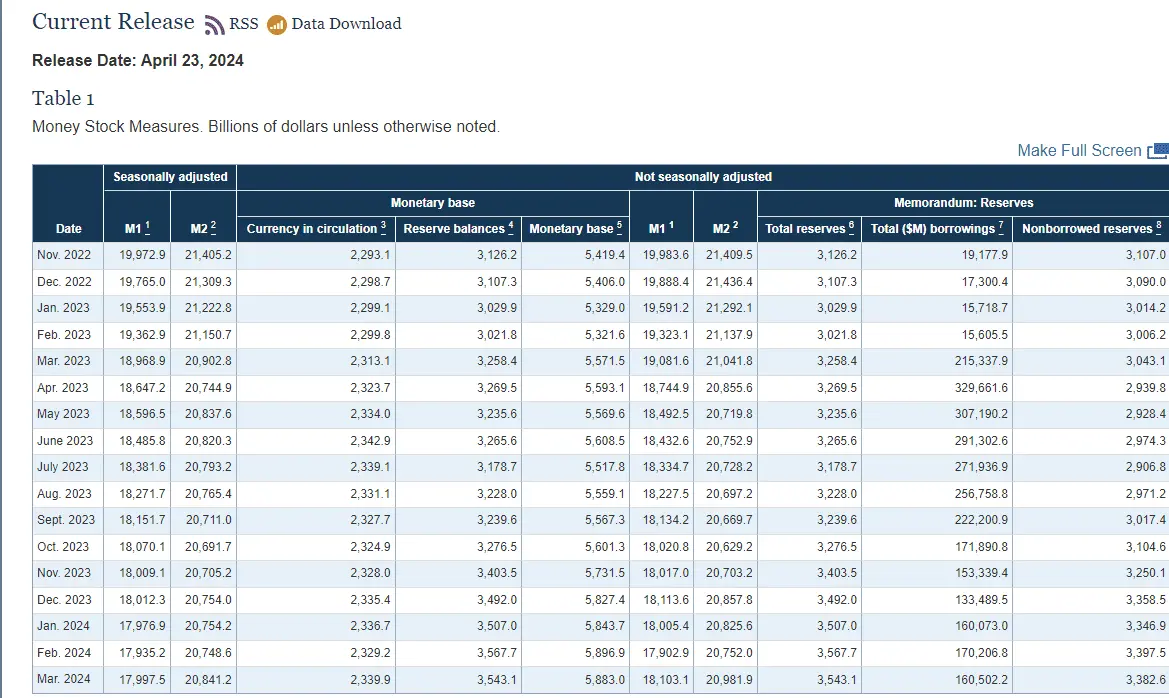The height and width of the screenshot is (698, 1169).
Task: Open the RSS text link
Action: [243, 24]
